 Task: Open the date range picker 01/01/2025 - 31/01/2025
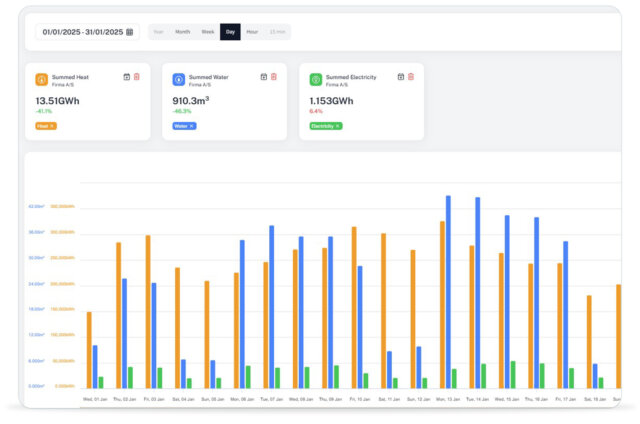coord(88,32)
